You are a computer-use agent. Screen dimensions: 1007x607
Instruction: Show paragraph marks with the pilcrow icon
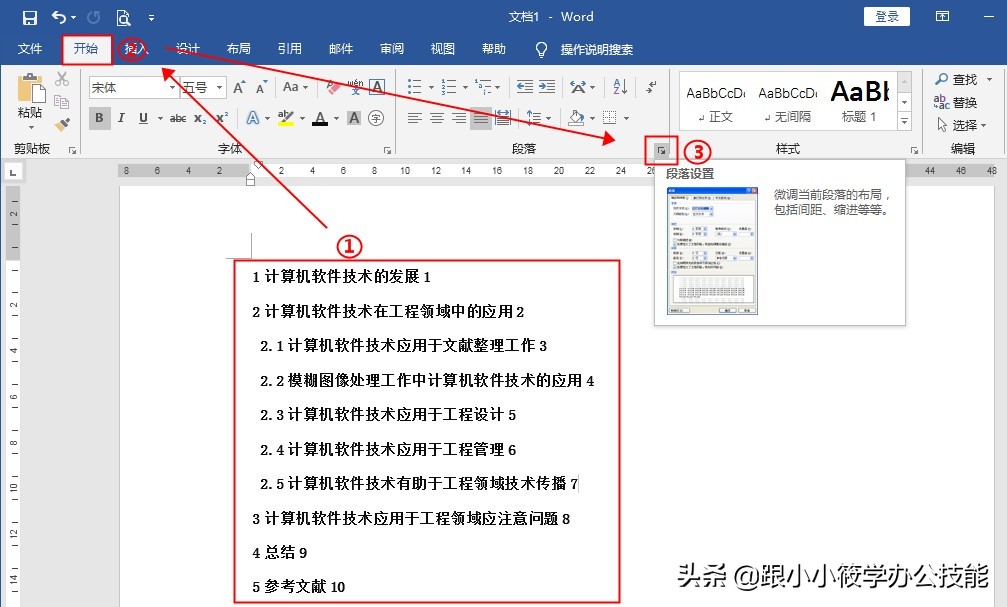651,87
